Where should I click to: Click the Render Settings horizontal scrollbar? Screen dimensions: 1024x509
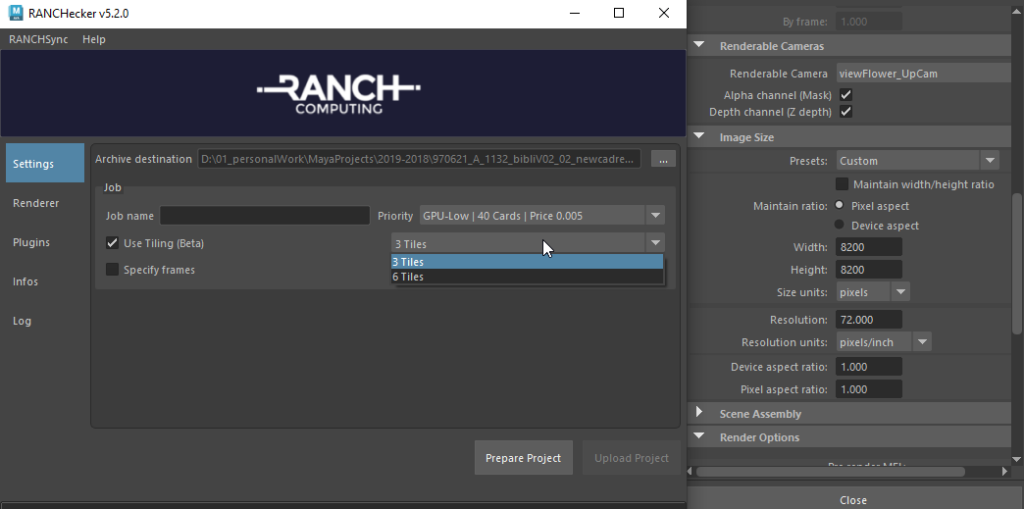coord(830,471)
